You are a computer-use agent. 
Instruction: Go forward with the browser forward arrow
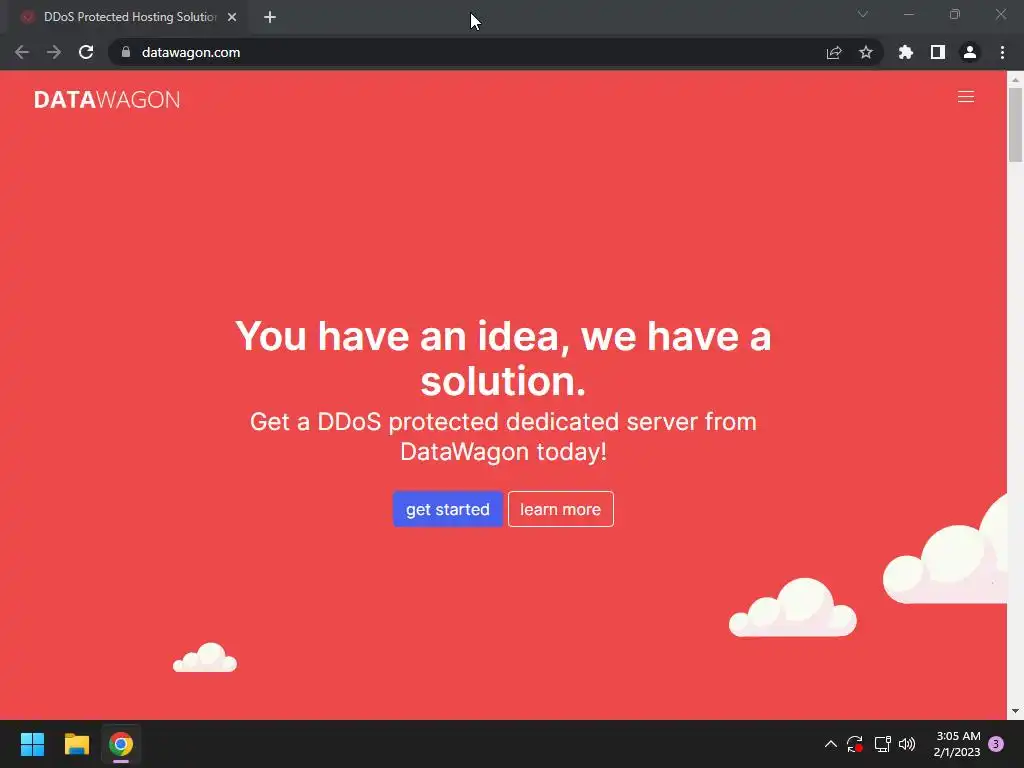54,52
